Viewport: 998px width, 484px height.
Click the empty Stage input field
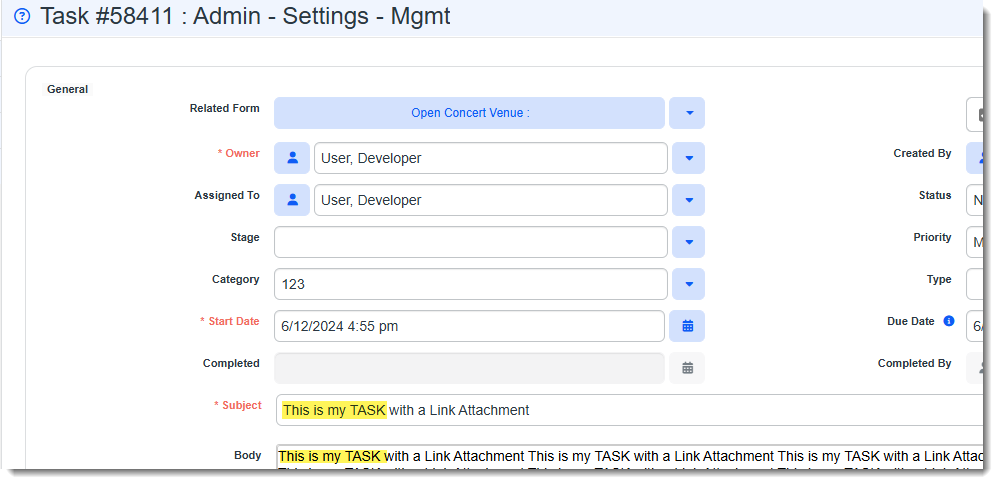coord(470,242)
